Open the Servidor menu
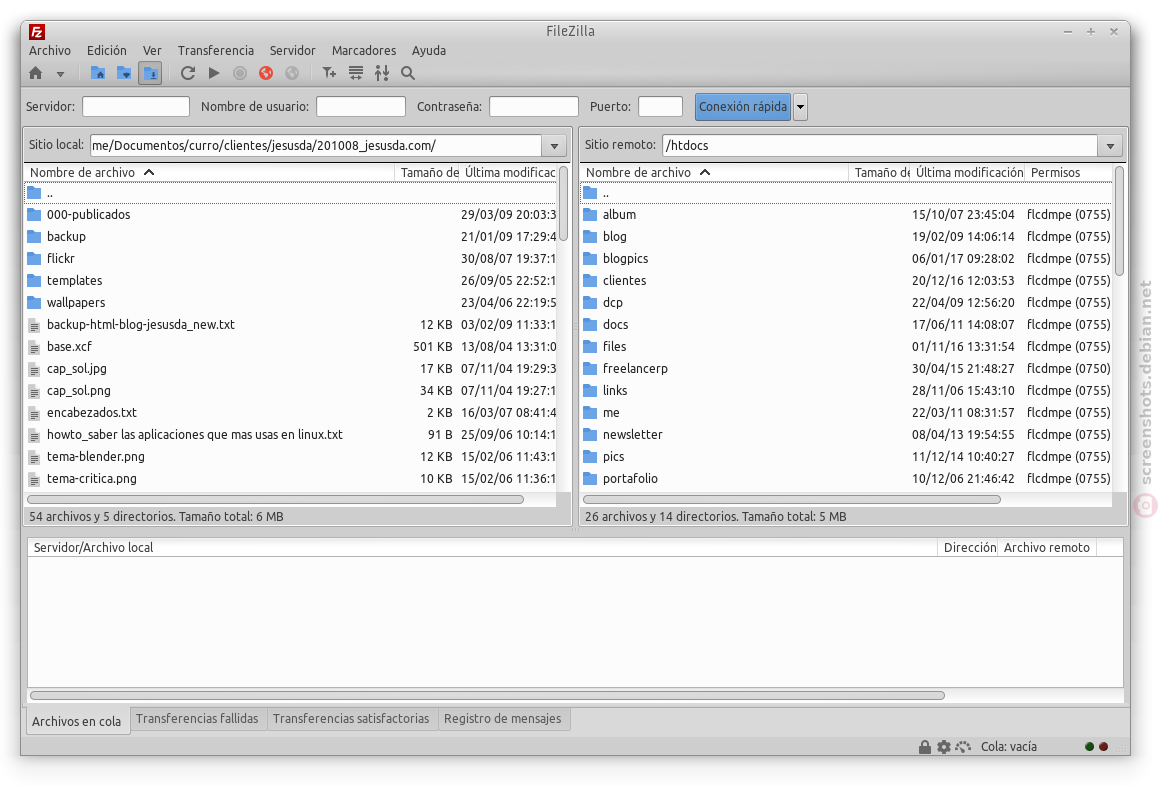The image size is (1158, 786). pyautogui.click(x=292, y=51)
